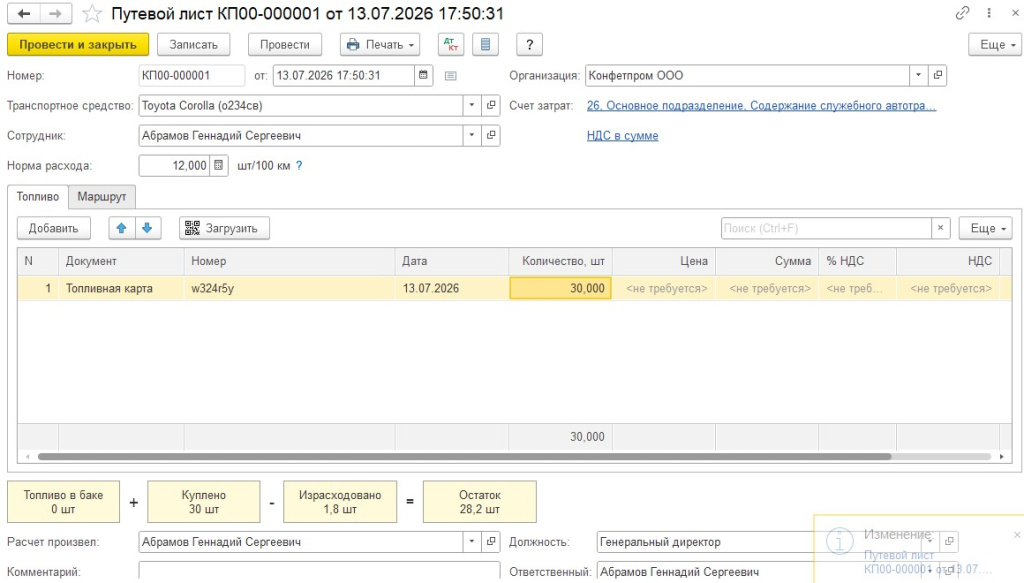Viewport: 1024px width, 583px height.
Task: Move fuel row down with blue arrow
Action: click(148, 228)
